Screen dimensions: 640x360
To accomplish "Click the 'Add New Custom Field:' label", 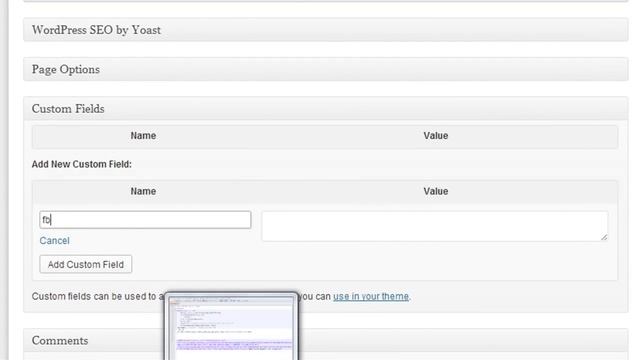I will tap(82, 164).
